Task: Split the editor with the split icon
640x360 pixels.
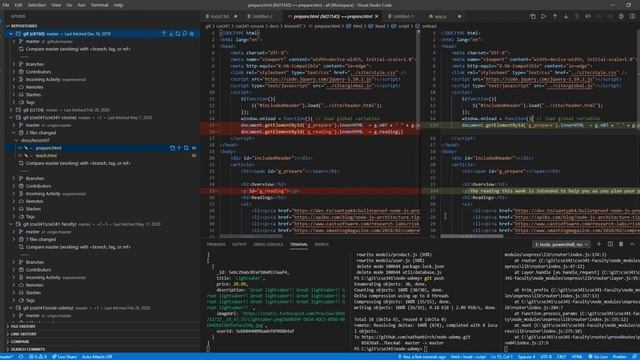Action: click(x=632, y=16)
